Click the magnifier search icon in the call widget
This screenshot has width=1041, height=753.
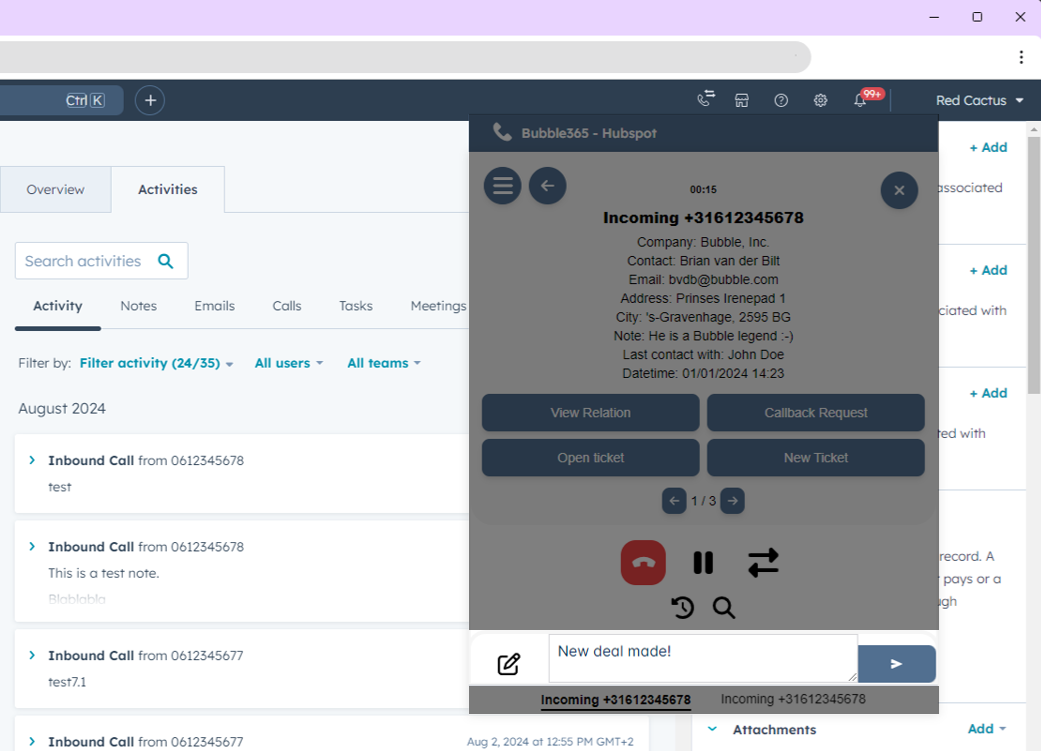coord(724,607)
